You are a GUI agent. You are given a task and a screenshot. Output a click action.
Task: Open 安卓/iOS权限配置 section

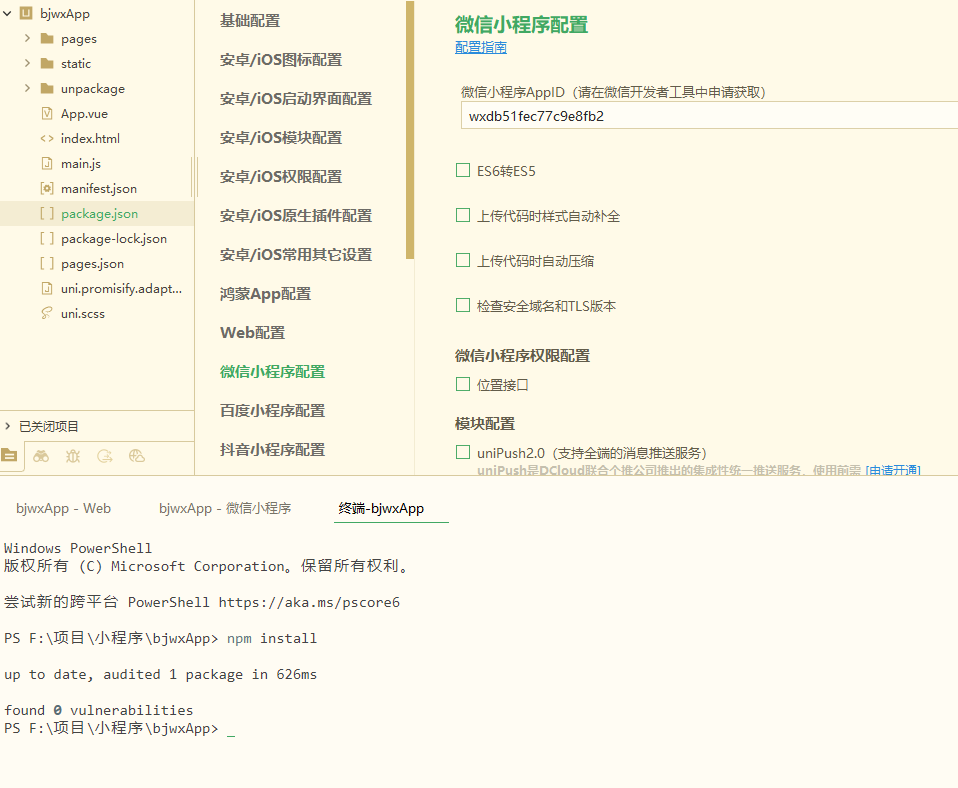281,177
